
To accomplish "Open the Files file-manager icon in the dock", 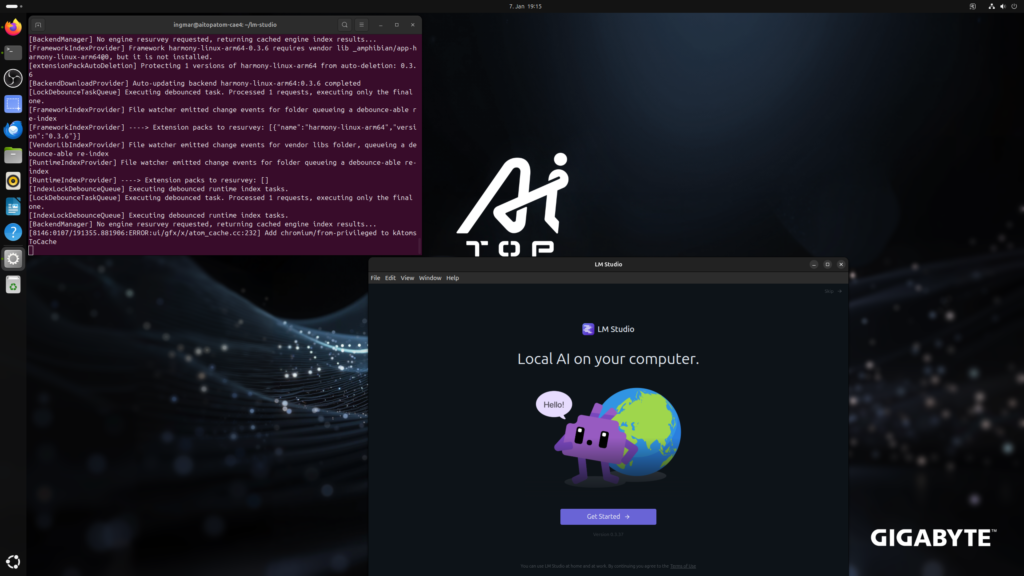I will 12,155.
